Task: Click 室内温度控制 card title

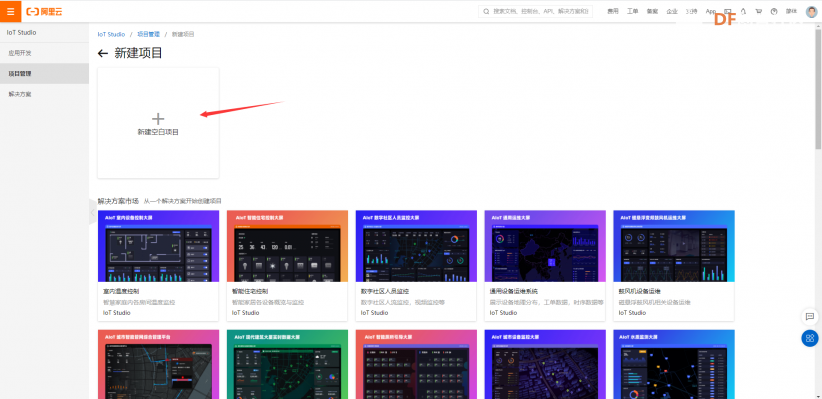Action: click(x=121, y=291)
